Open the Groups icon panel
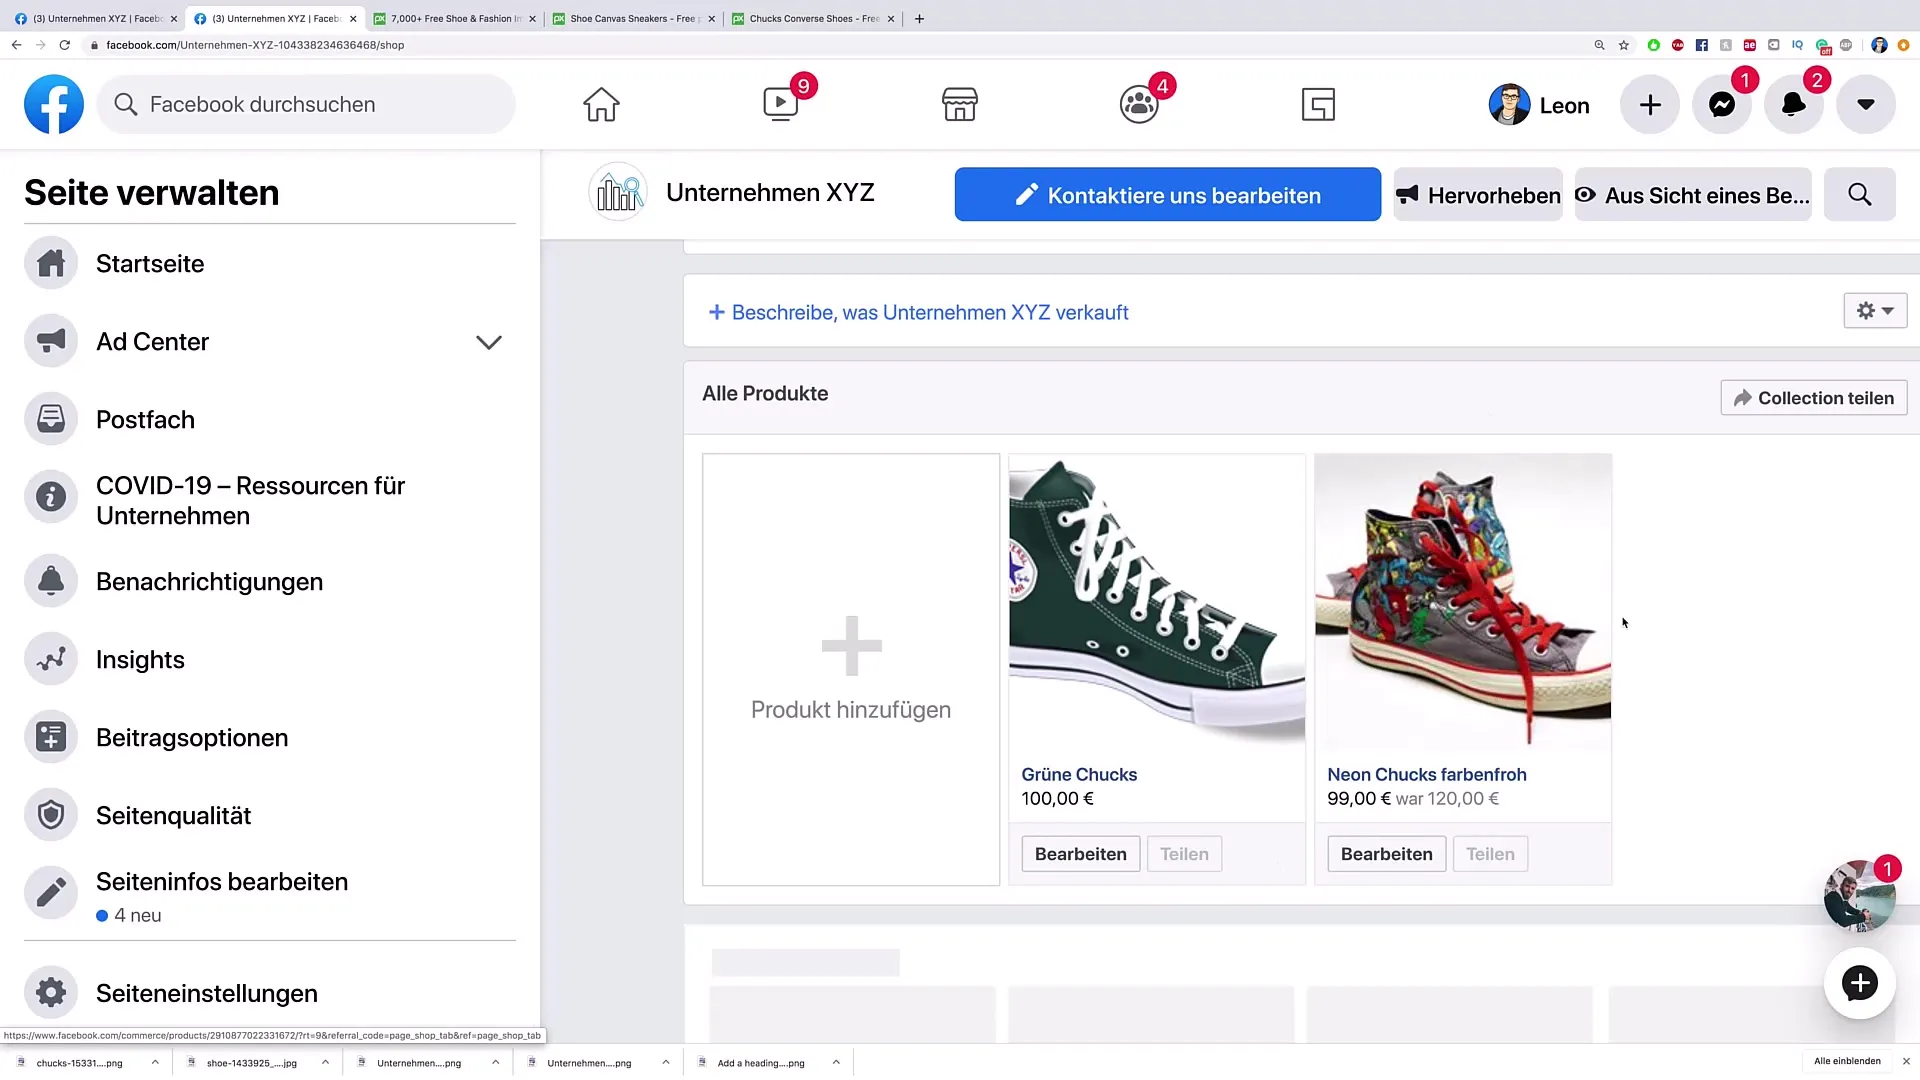 pyautogui.click(x=1139, y=104)
